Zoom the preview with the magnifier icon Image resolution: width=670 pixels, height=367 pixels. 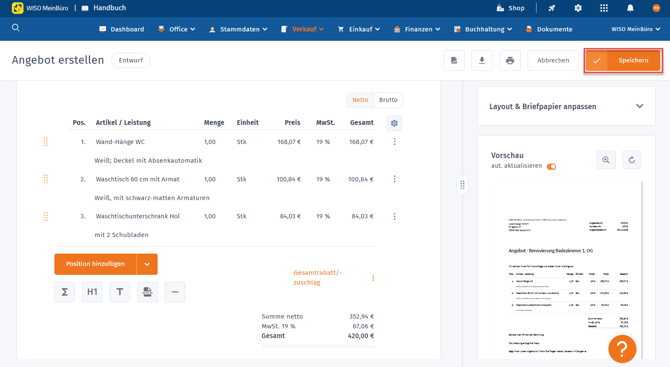coord(606,160)
